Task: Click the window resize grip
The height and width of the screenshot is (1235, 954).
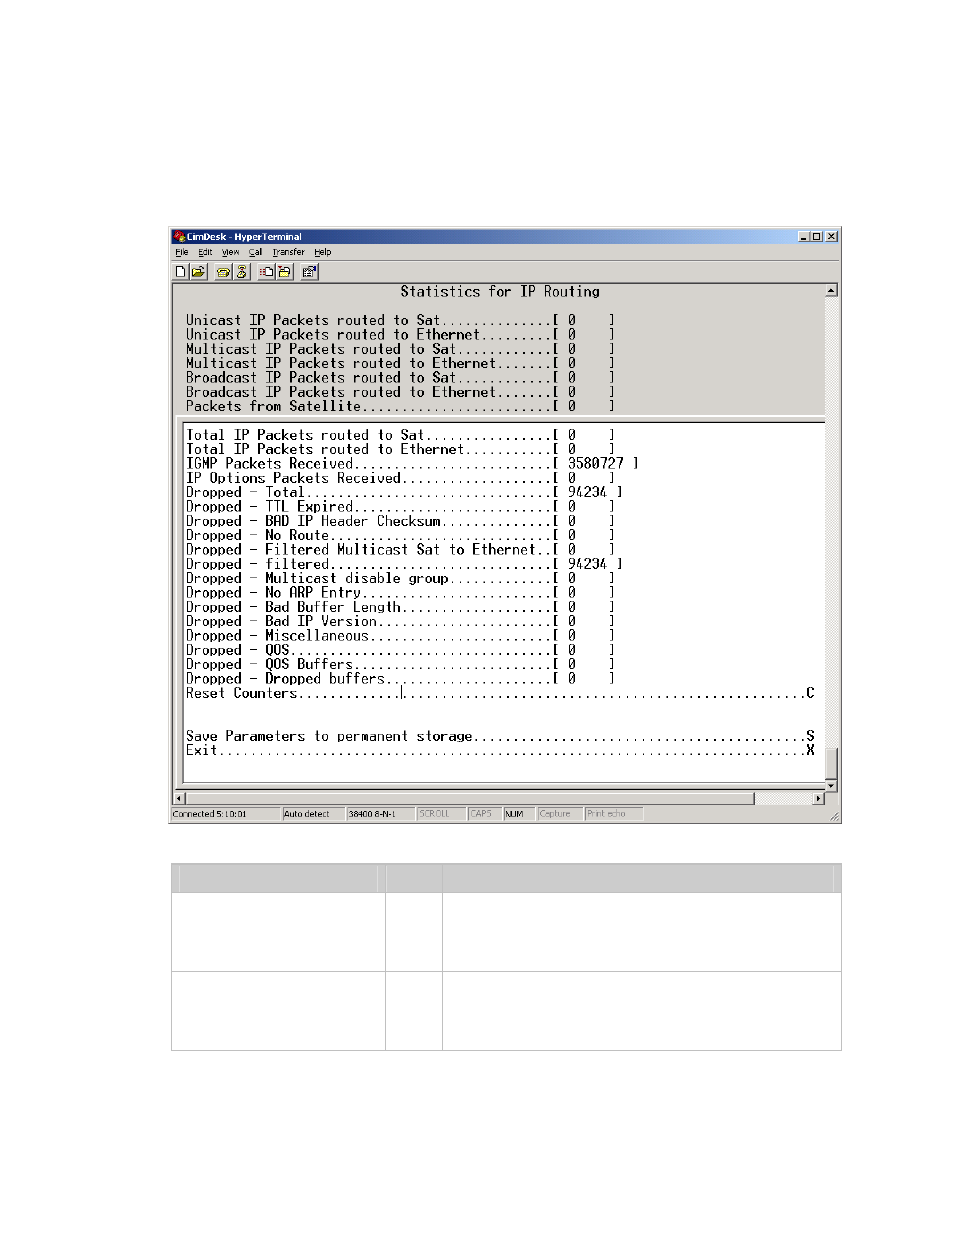Action: 834,816
